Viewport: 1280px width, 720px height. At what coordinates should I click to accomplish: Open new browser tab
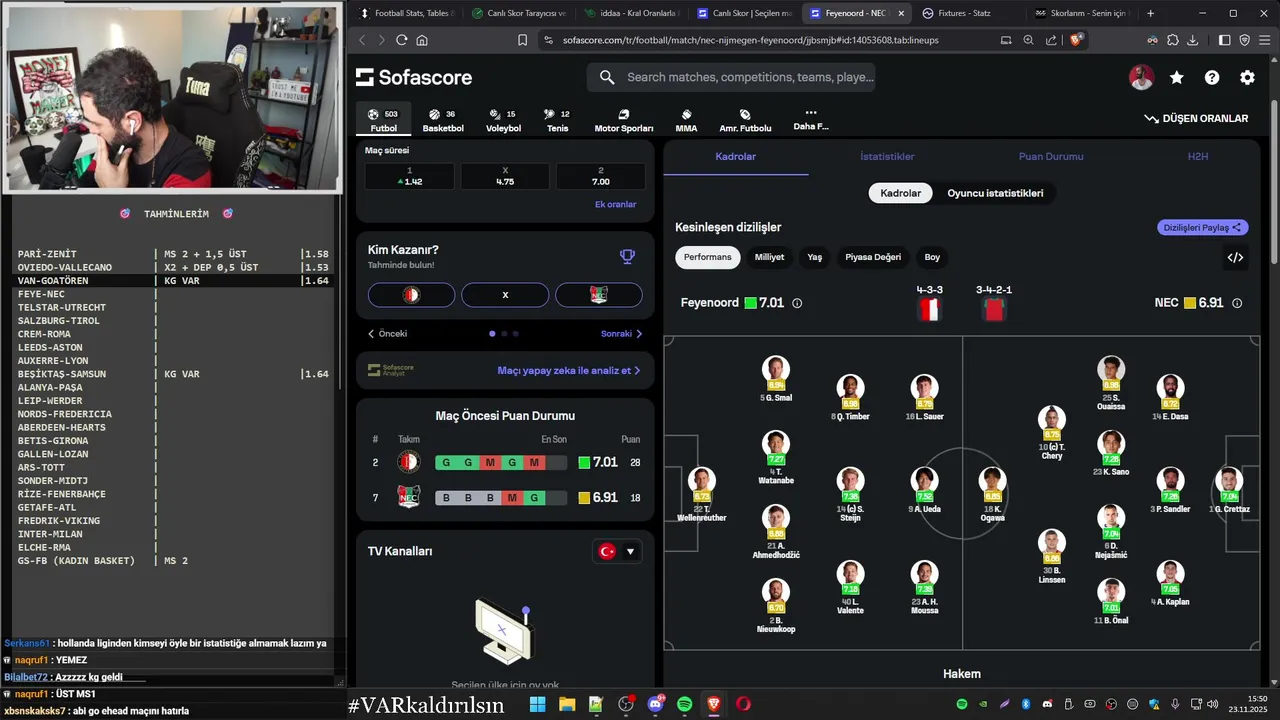pos(1150,13)
